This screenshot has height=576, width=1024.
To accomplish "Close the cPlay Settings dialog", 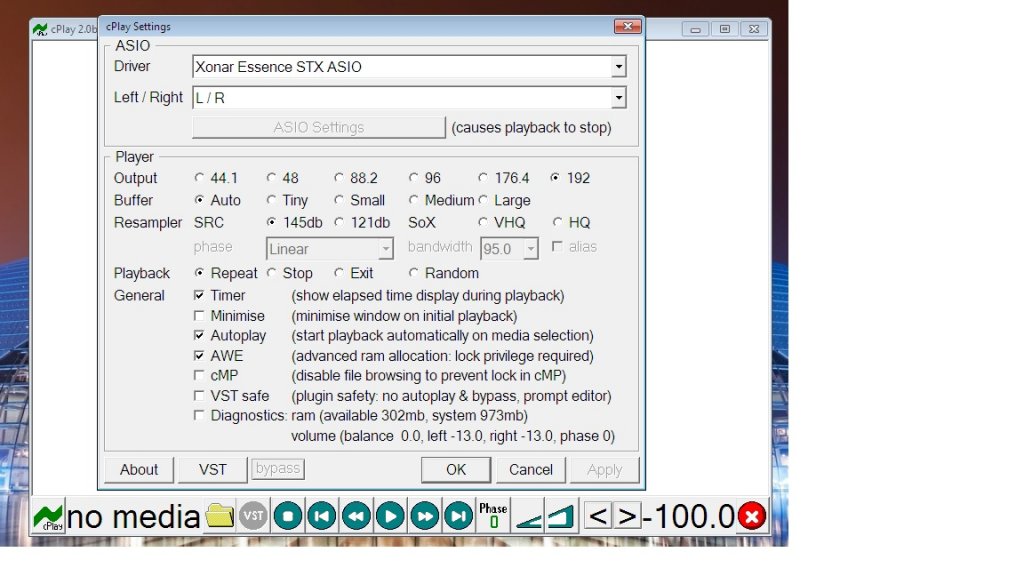I will coord(628,26).
